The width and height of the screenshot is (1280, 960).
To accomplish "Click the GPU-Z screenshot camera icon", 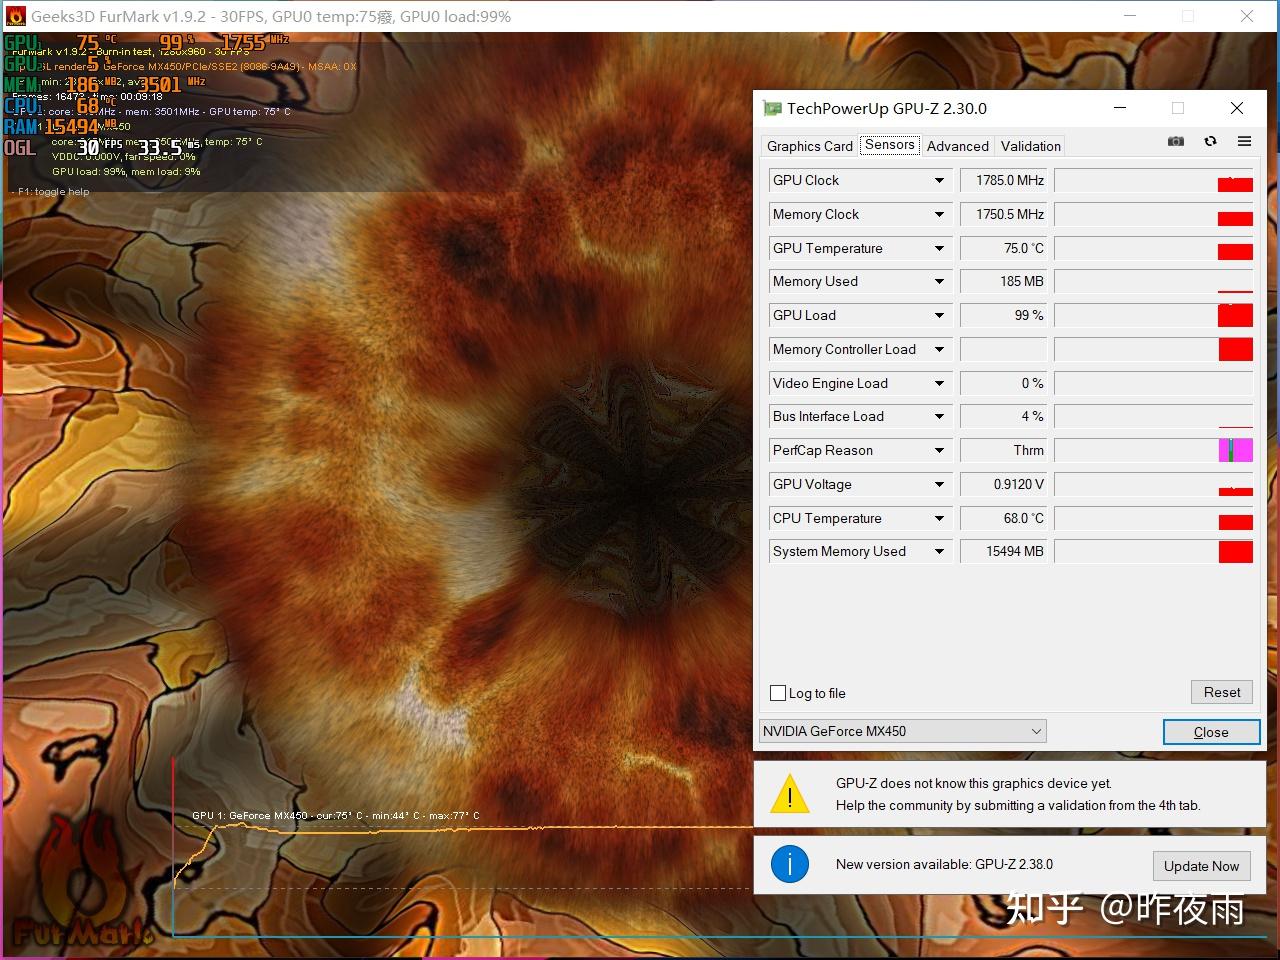I will coord(1176,142).
